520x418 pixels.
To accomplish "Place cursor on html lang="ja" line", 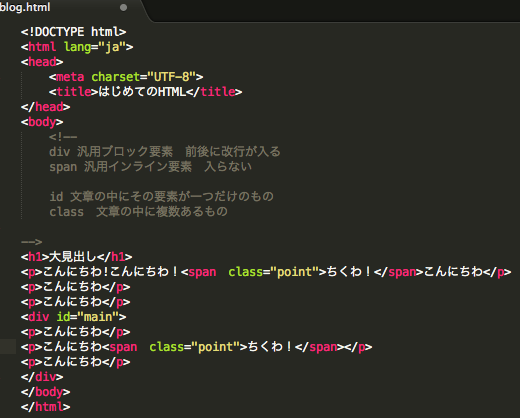I will 77,47.
